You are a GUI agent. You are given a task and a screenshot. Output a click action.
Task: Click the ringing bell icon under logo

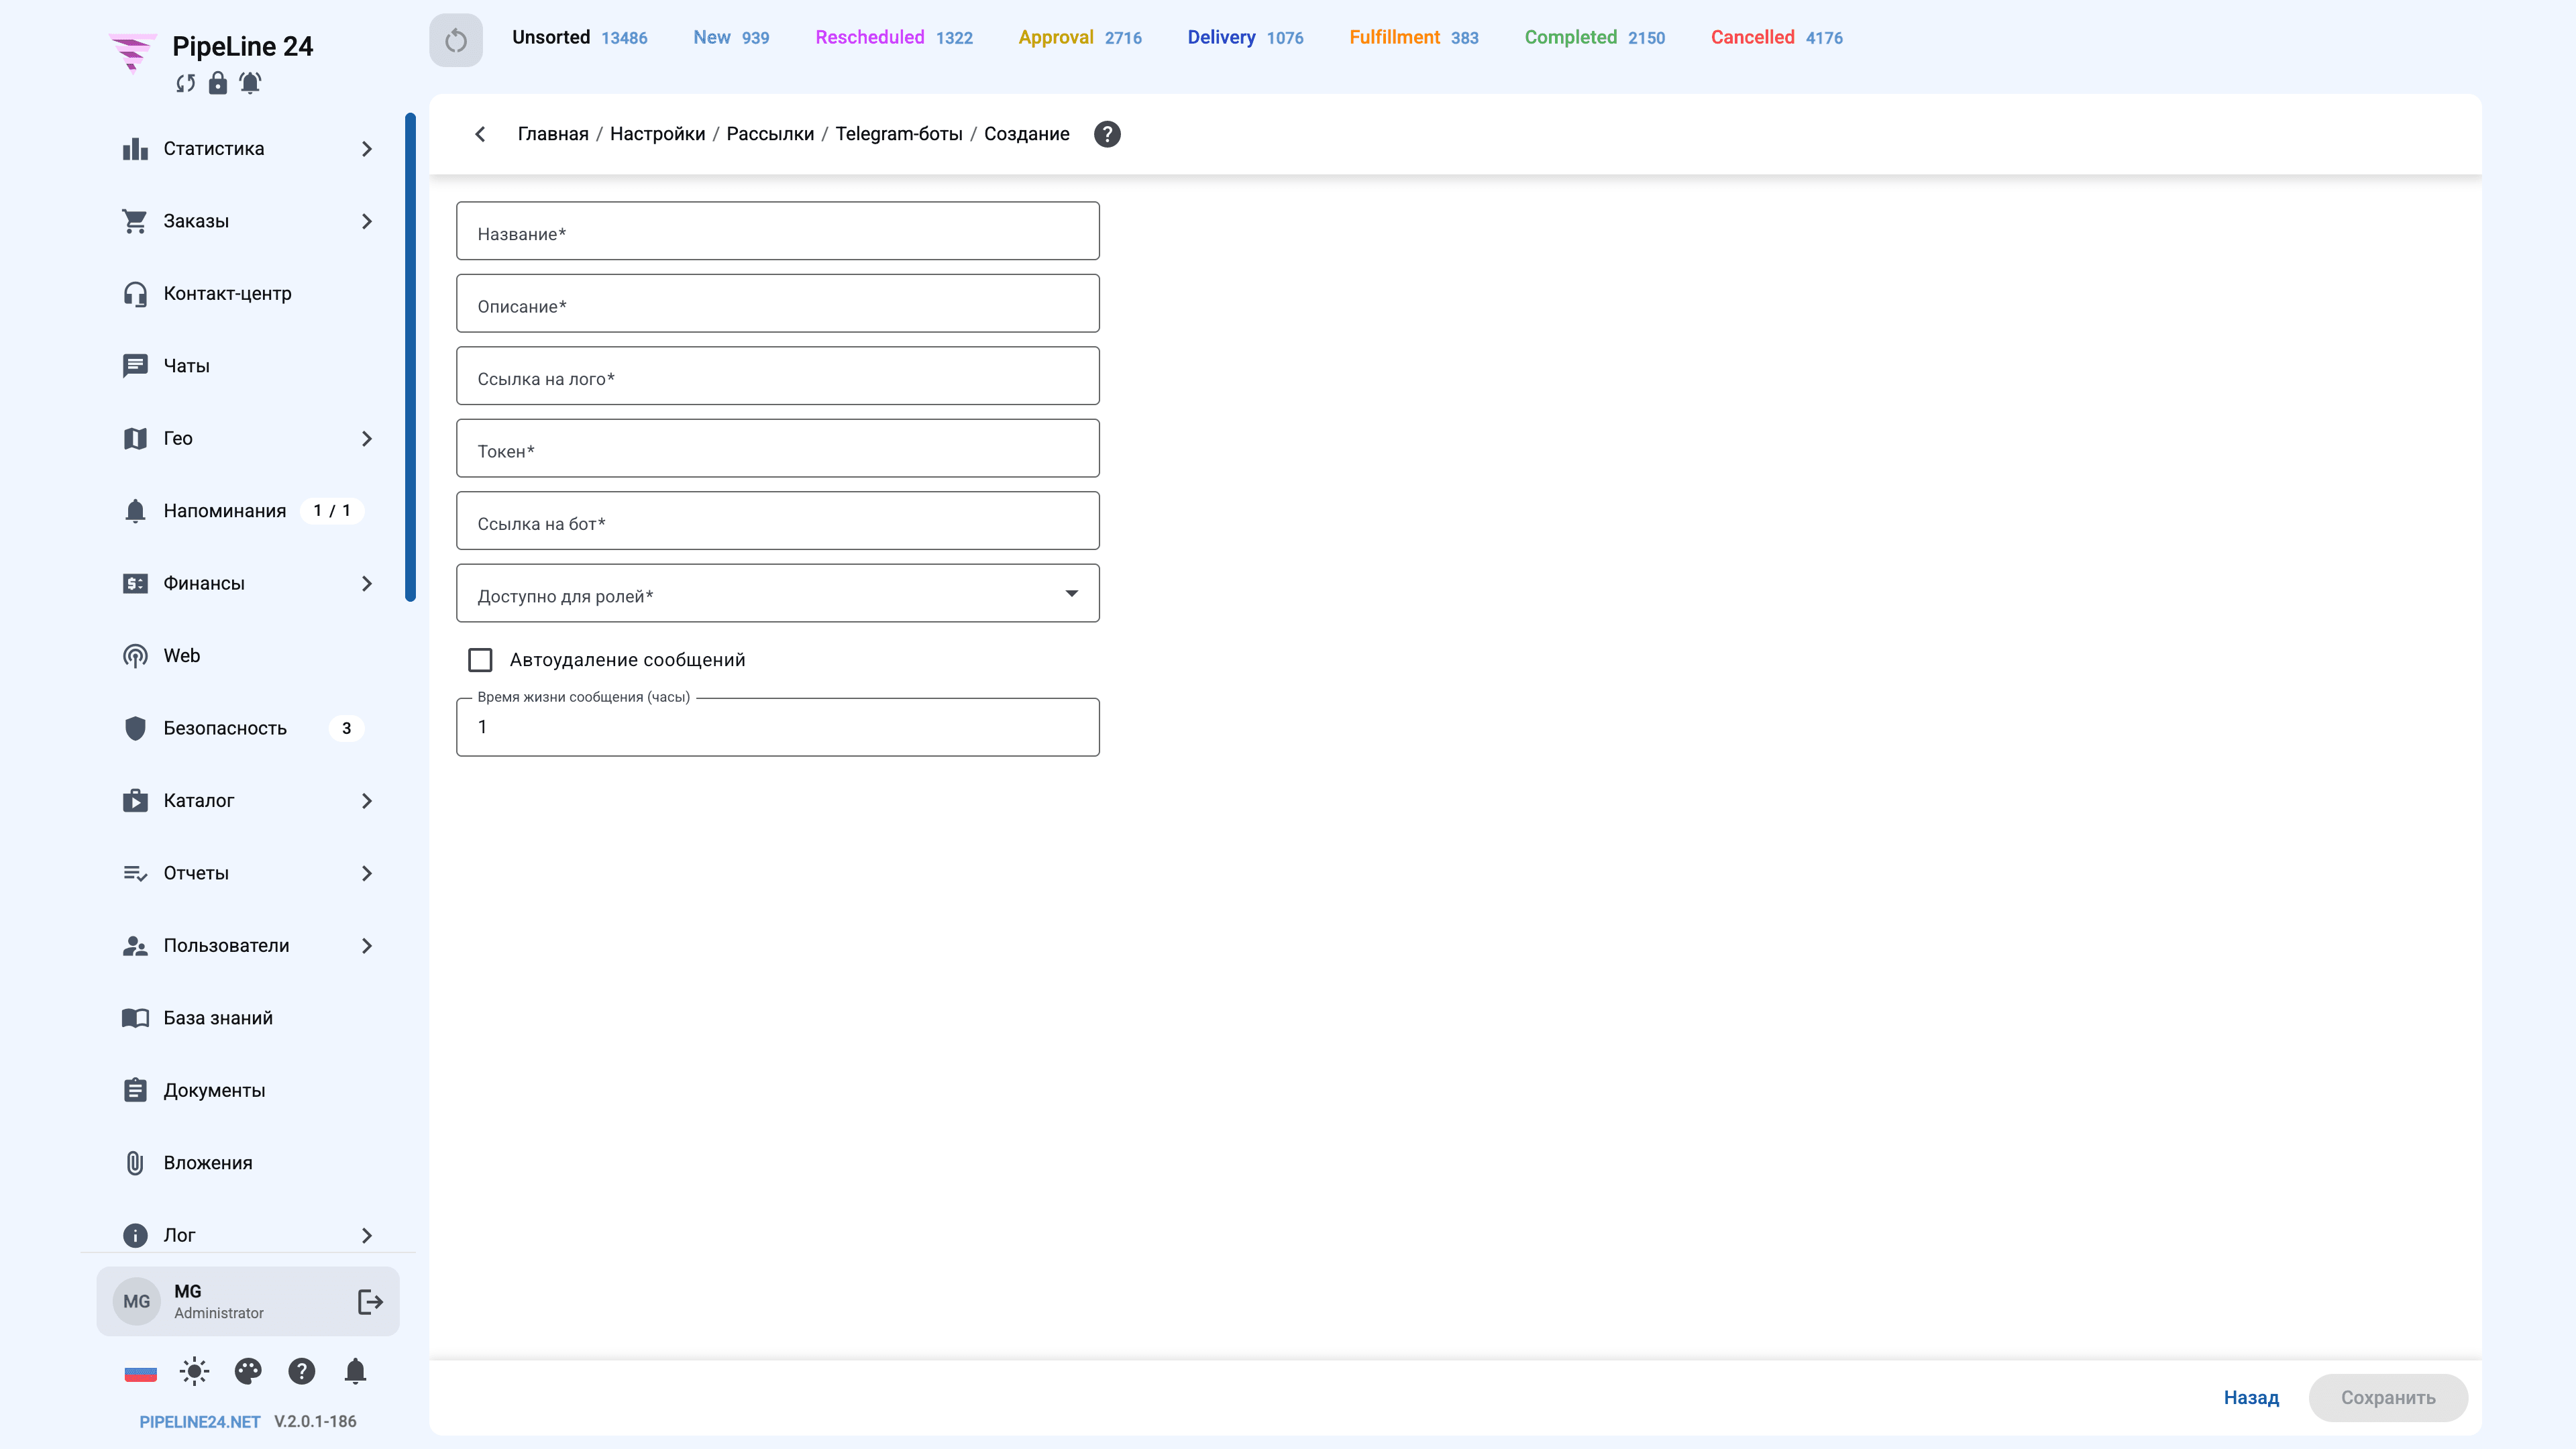[x=250, y=83]
